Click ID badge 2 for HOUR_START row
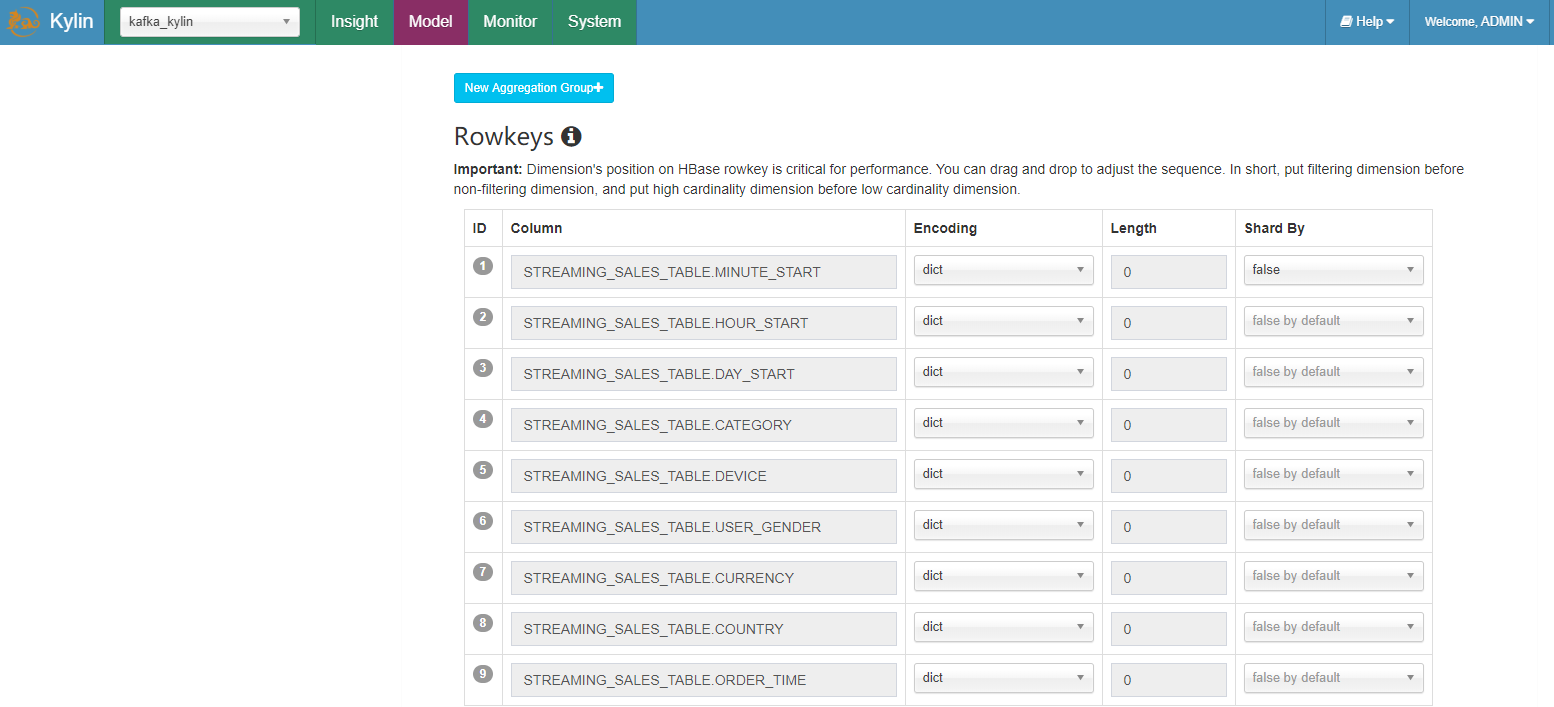This screenshot has height=707, width=1554. click(483, 317)
